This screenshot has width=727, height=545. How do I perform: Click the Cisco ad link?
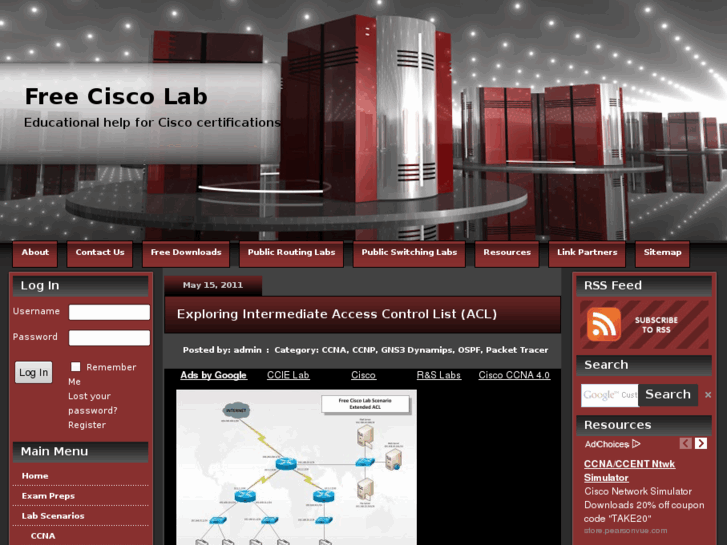tap(363, 375)
